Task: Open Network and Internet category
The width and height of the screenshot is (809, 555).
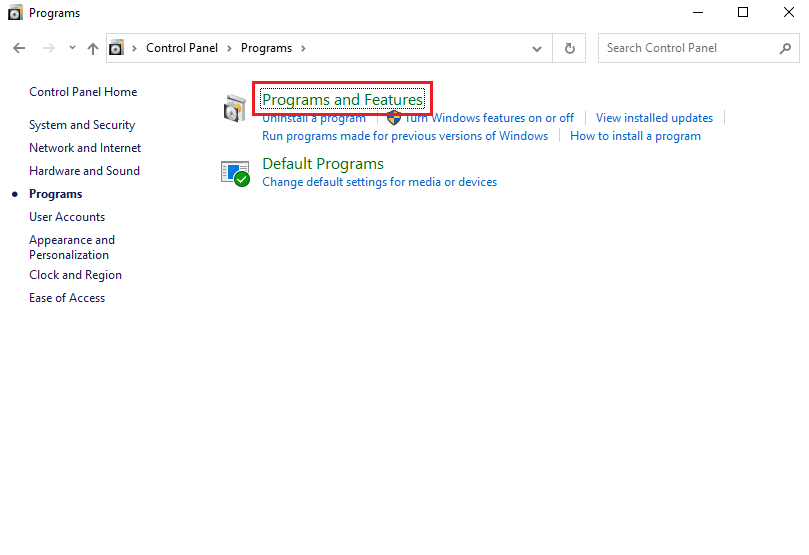Action: [85, 148]
